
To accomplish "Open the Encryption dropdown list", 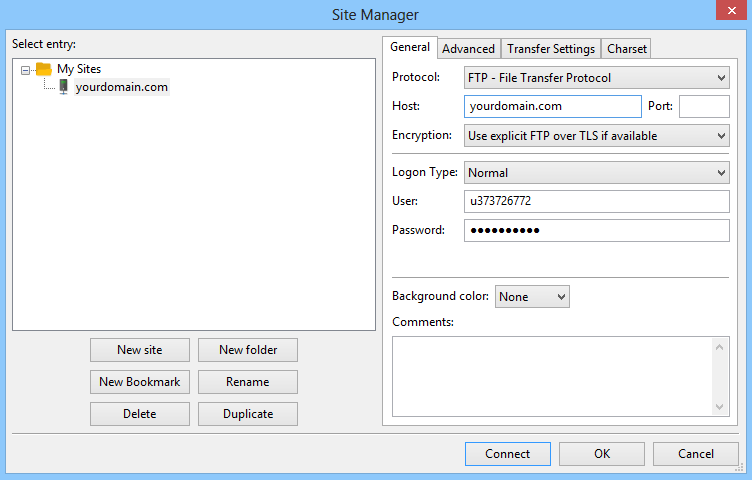I will tap(597, 135).
